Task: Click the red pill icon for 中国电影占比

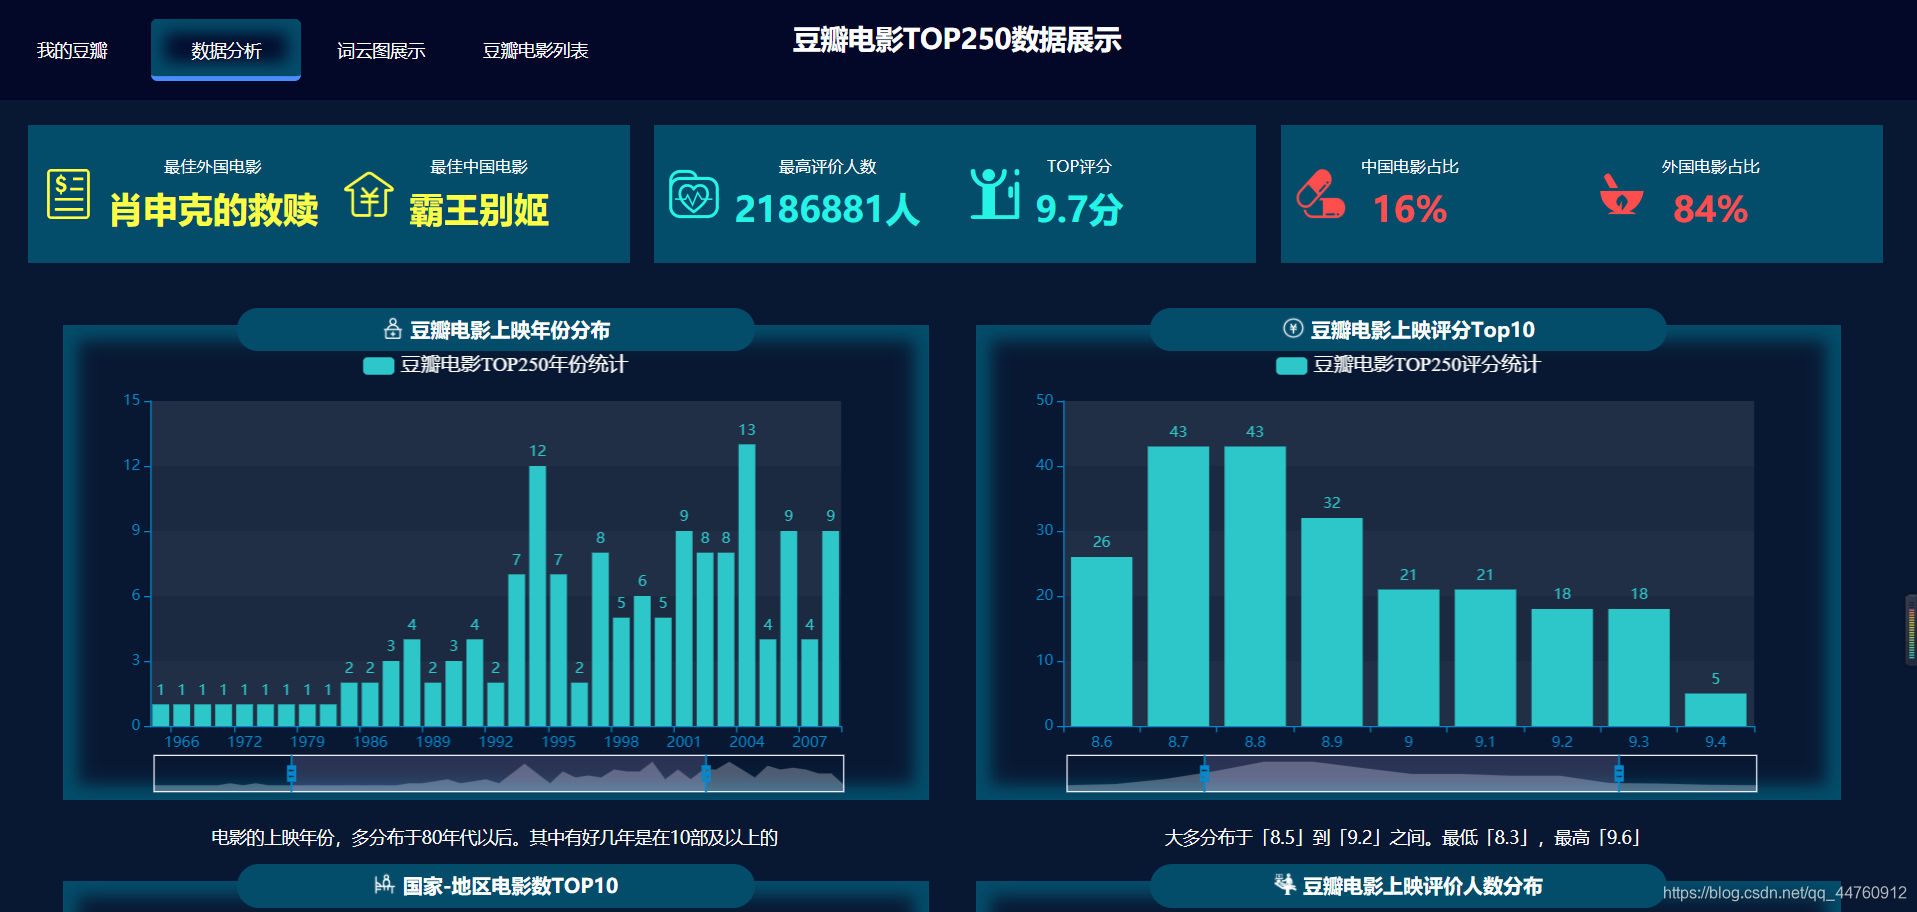Action: point(1320,194)
